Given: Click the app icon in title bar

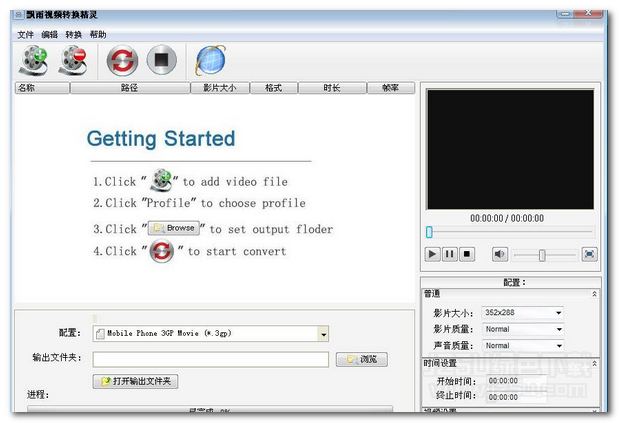Looking at the screenshot, I should [19, 15].
